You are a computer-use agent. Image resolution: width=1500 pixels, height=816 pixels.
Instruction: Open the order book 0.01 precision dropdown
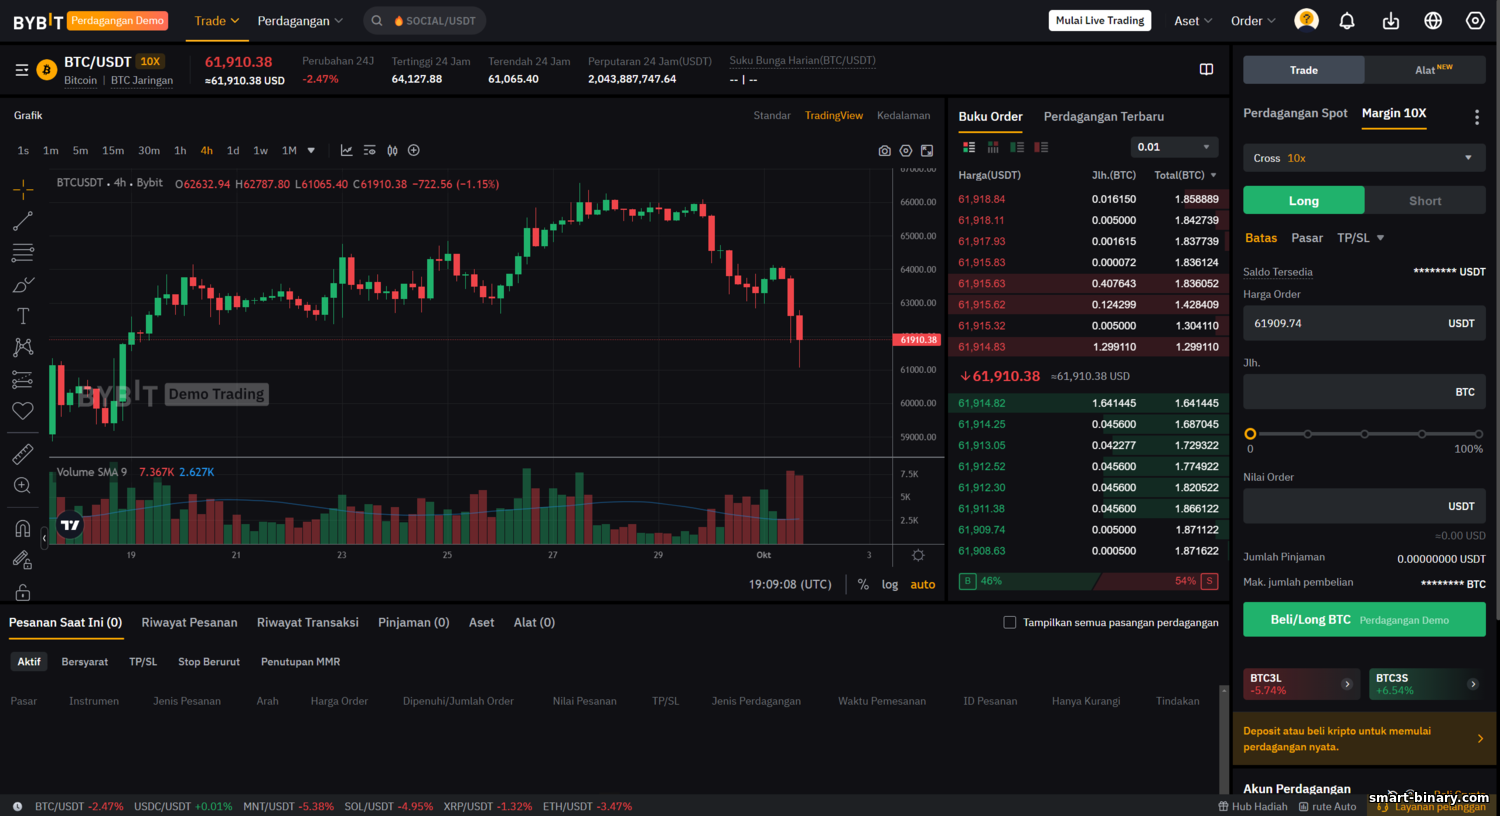pos(1174,147)
